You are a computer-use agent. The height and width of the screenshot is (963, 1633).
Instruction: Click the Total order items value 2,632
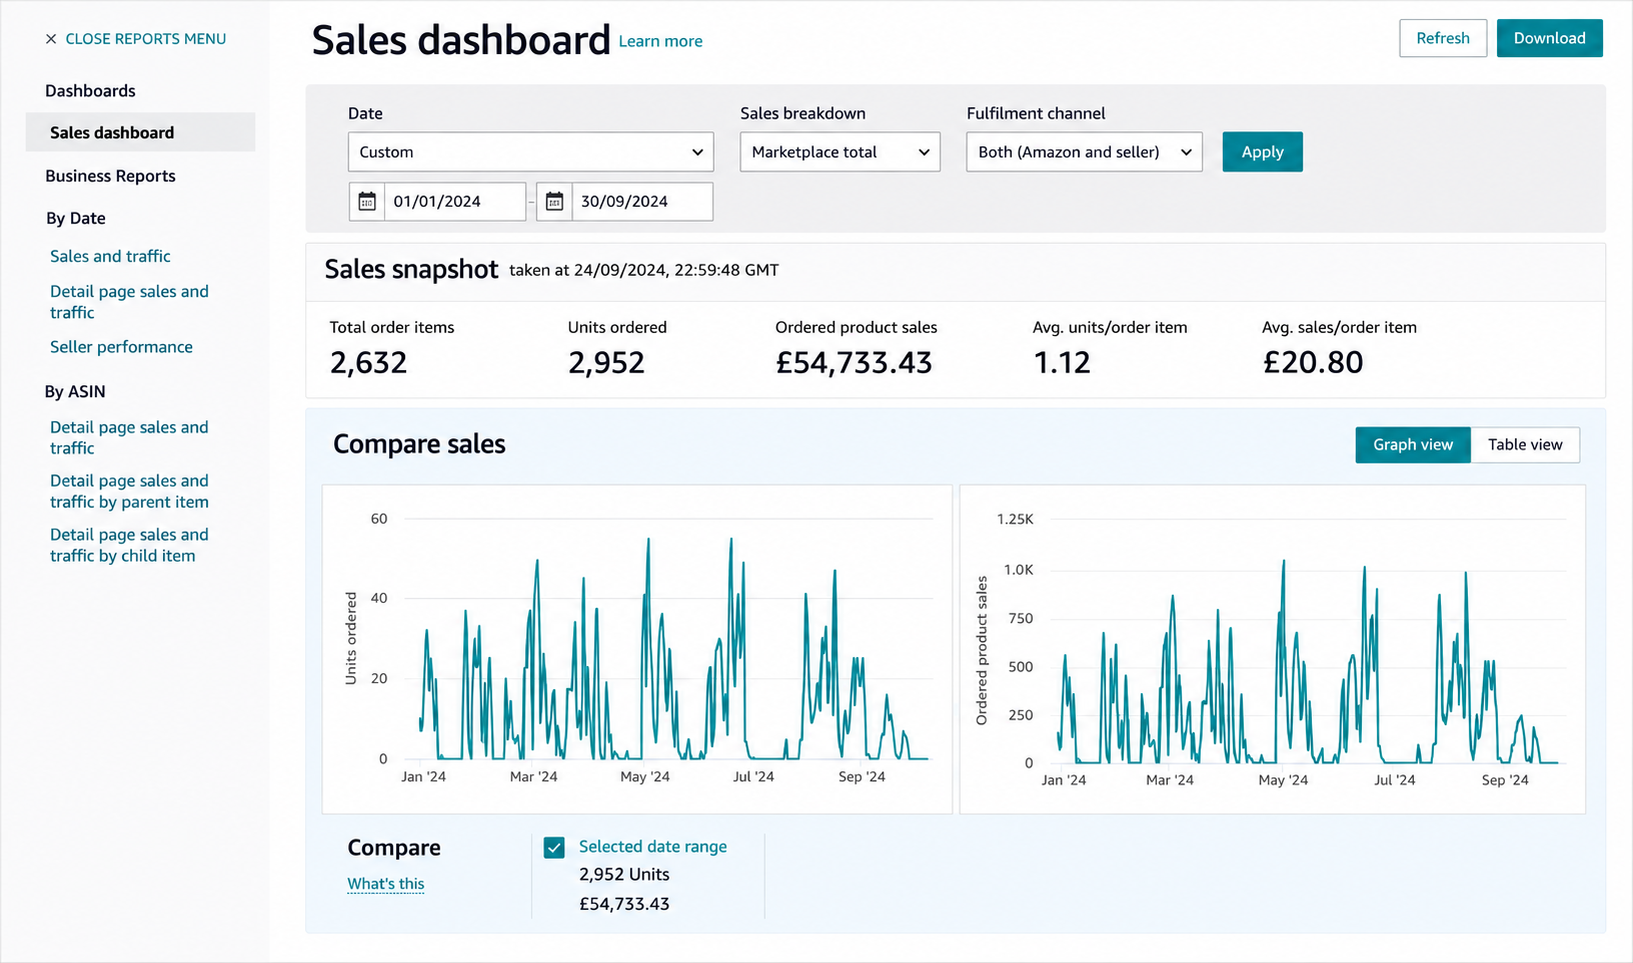[368, 362]
